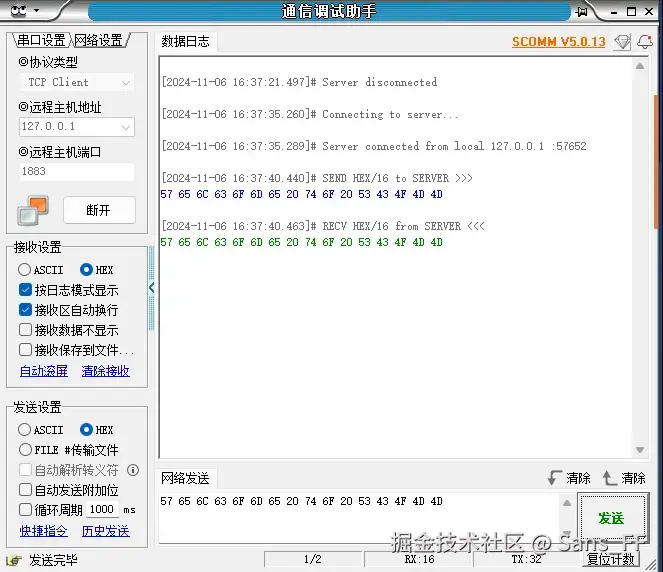Select FILE #传输文件 radio option
Viewport: 663px width, 572px height.
(x=68, y=450)
